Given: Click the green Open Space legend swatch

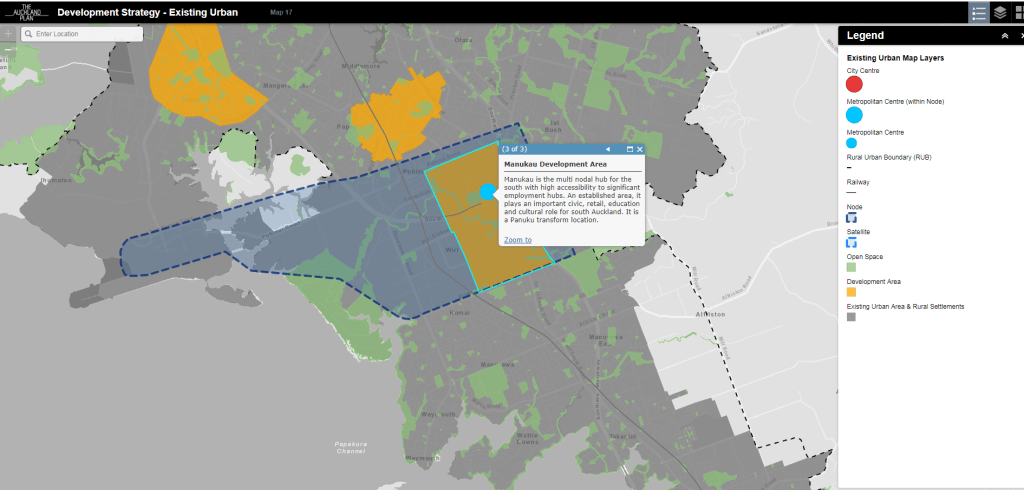Looking at the screenshot, I should pyautogui.click(x=851, y=268).
